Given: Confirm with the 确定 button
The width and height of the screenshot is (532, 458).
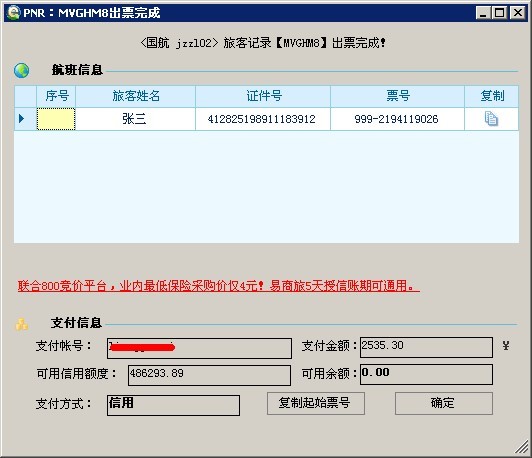Looking at the screenshot, I should pyautogui.click(x=444, y=403).
